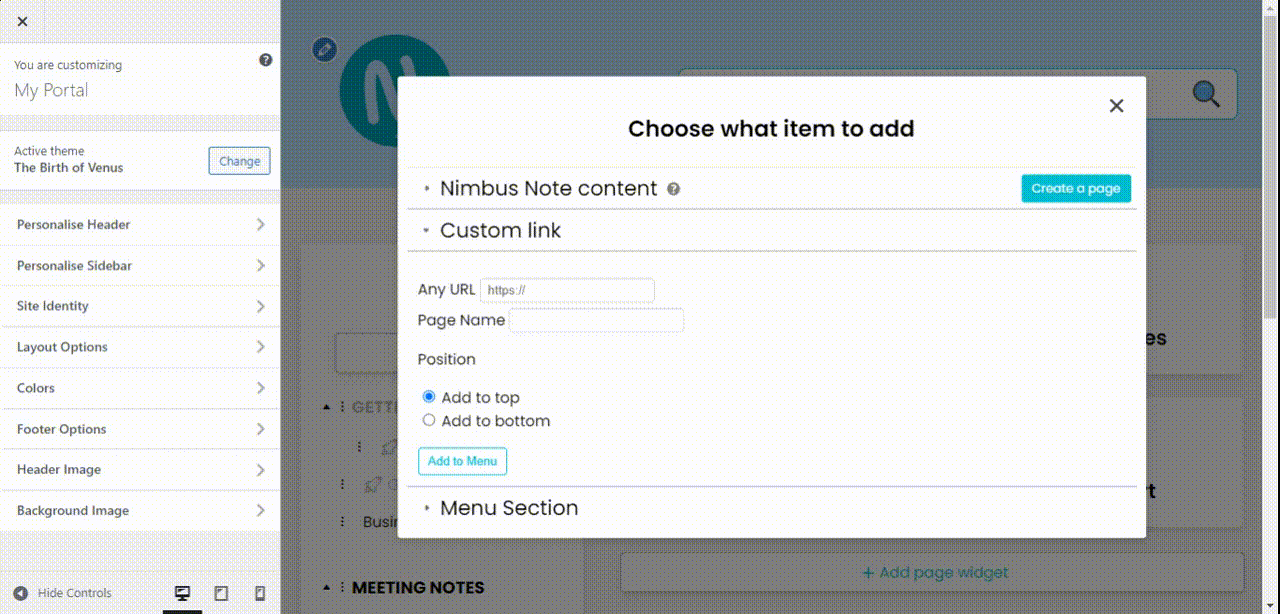The image size is (1280, 614).
Task: Switch to desktop preview mode
Action: click(182, 593)
